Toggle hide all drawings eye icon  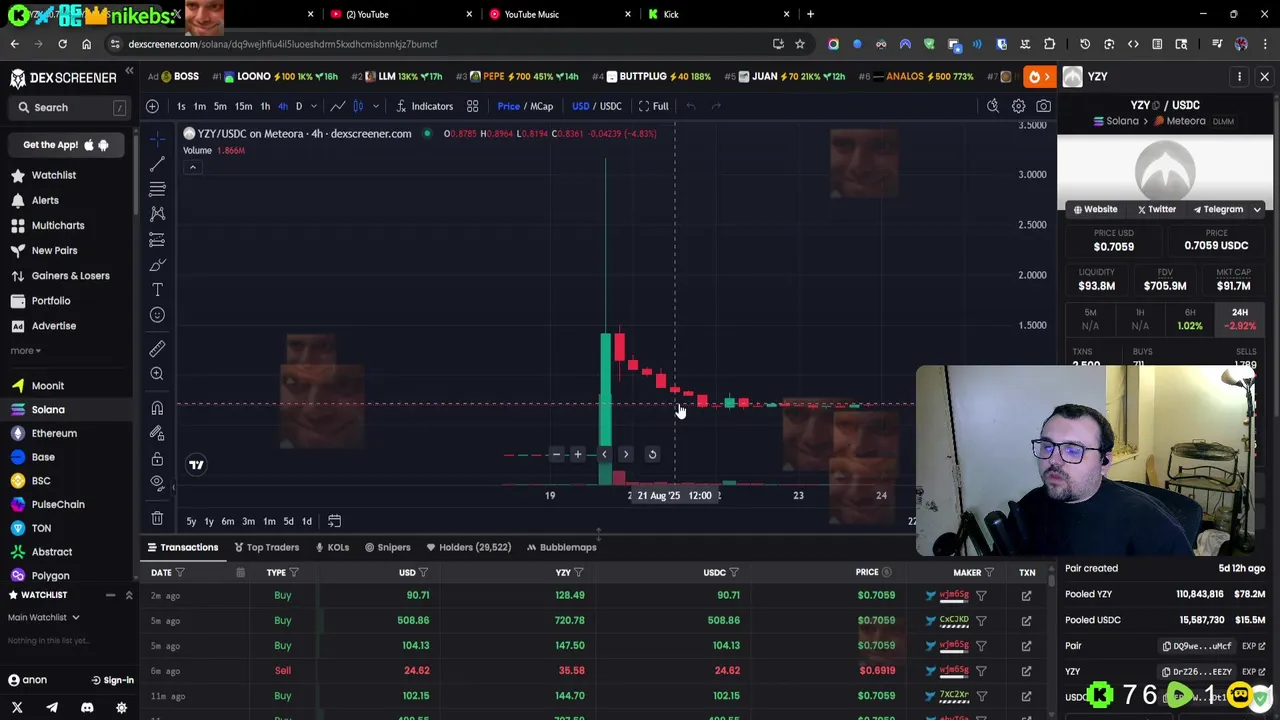(x=157, y=482)
